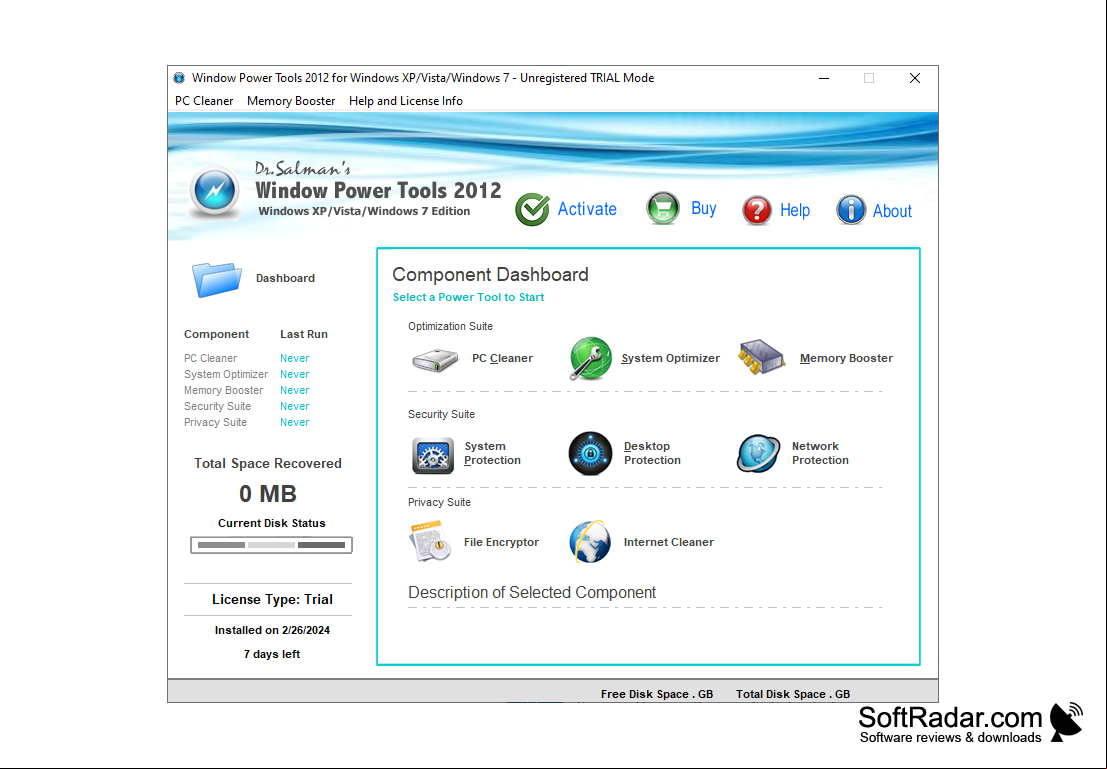Click the Never value for PC Cleaner

pos(294,358)
